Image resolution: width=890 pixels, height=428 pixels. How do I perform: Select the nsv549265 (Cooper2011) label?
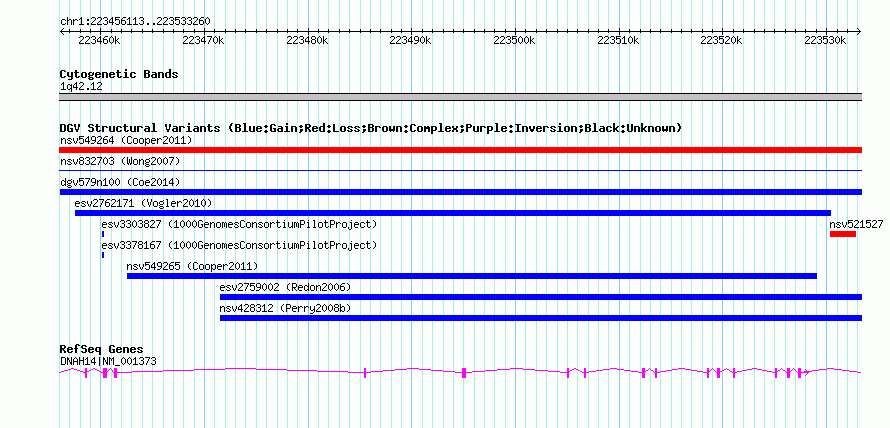click(192, 266)
